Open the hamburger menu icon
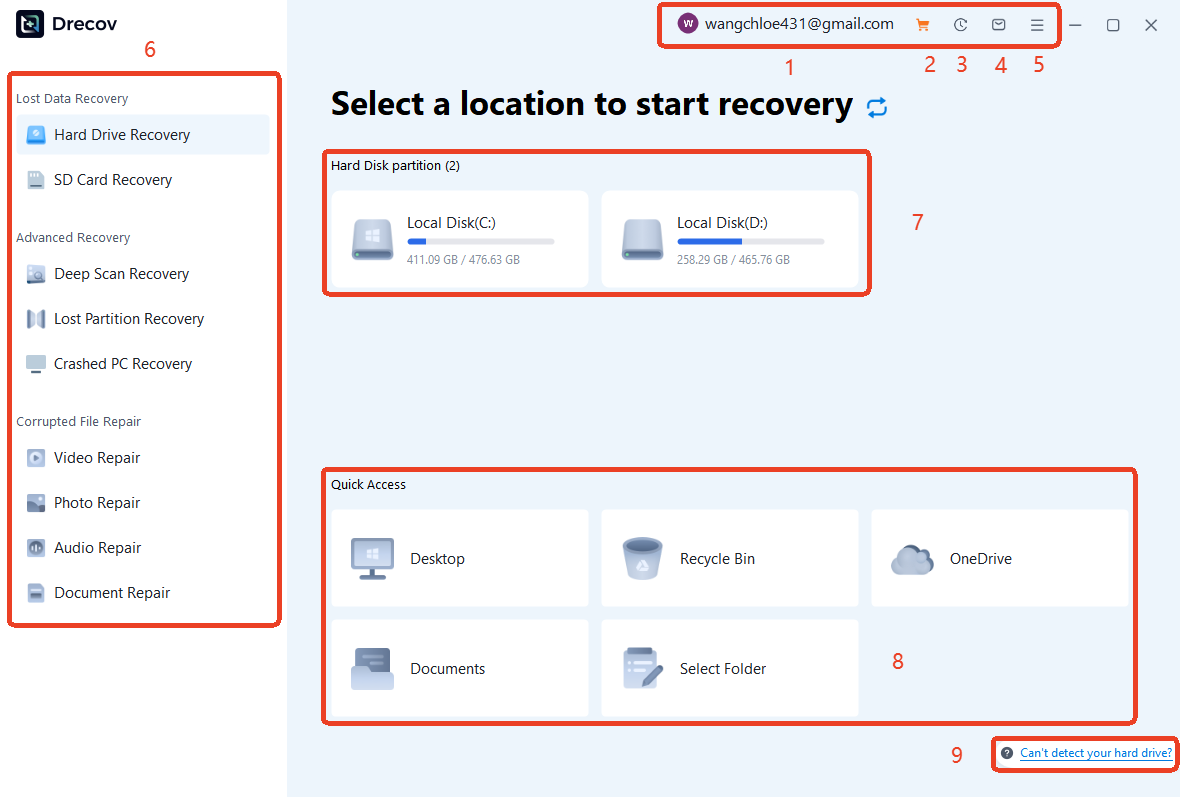 tap(1037, 25)
